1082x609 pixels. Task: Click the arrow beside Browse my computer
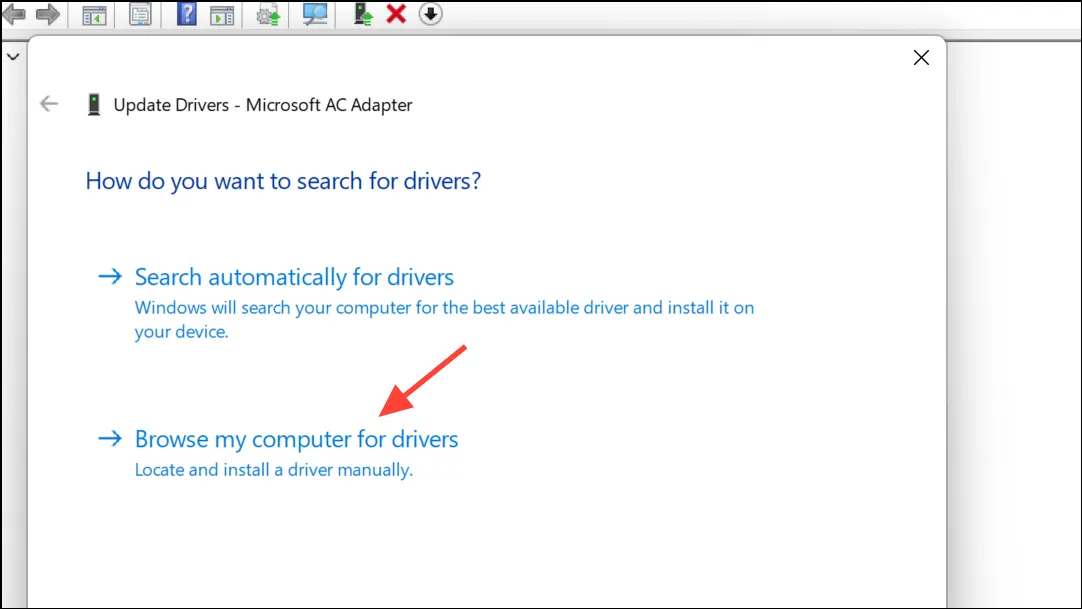[x=110, y=439]
